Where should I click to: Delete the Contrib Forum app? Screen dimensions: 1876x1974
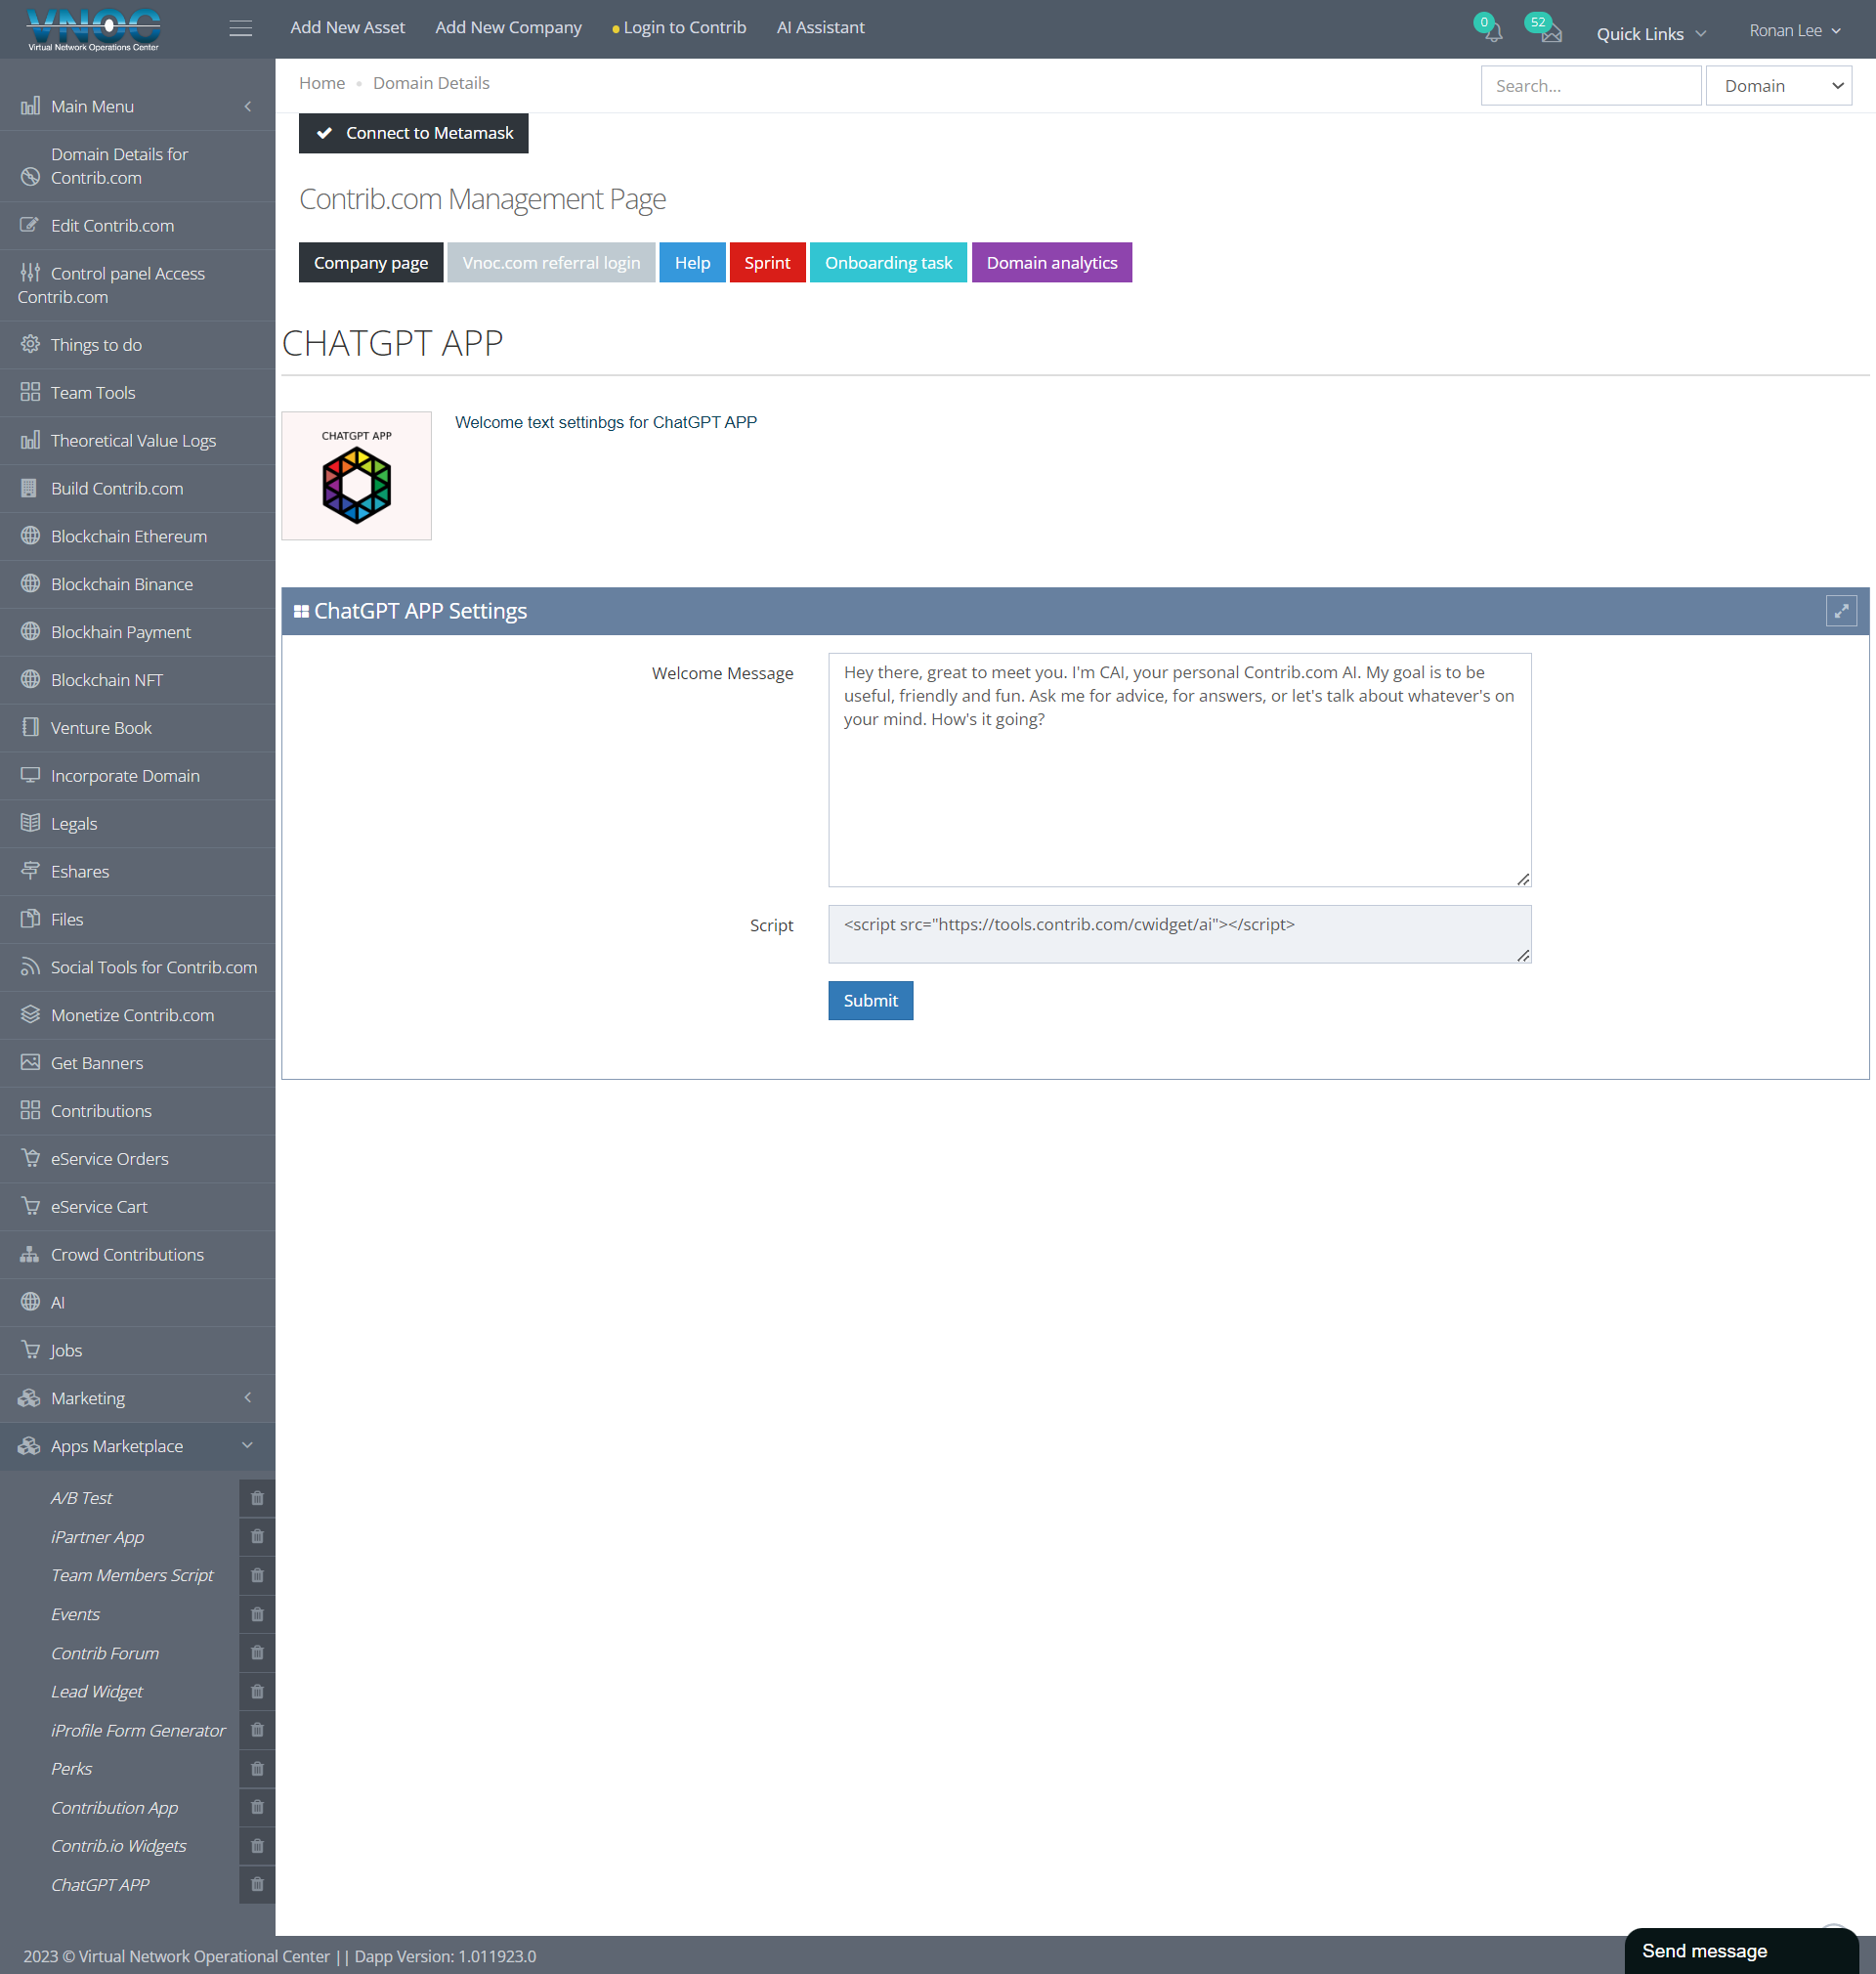(257, 1653)
